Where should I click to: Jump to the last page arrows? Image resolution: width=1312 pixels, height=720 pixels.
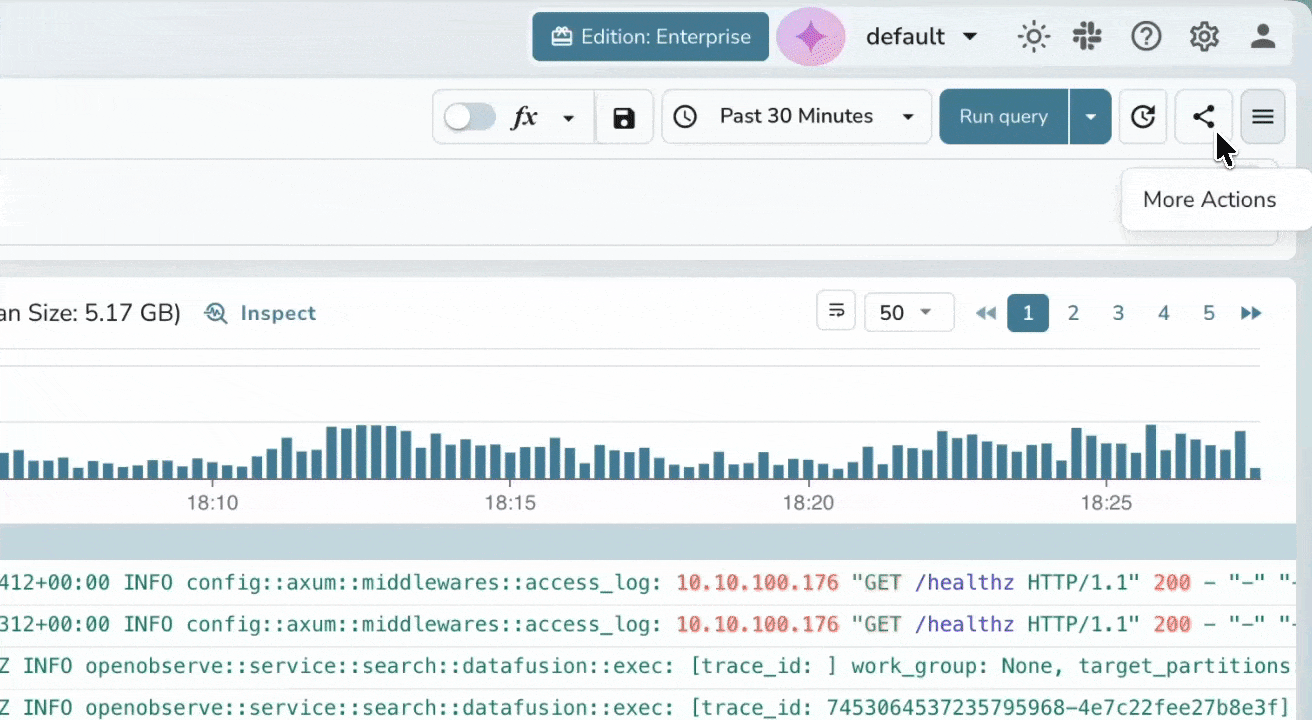click(x=1251, y=313)
